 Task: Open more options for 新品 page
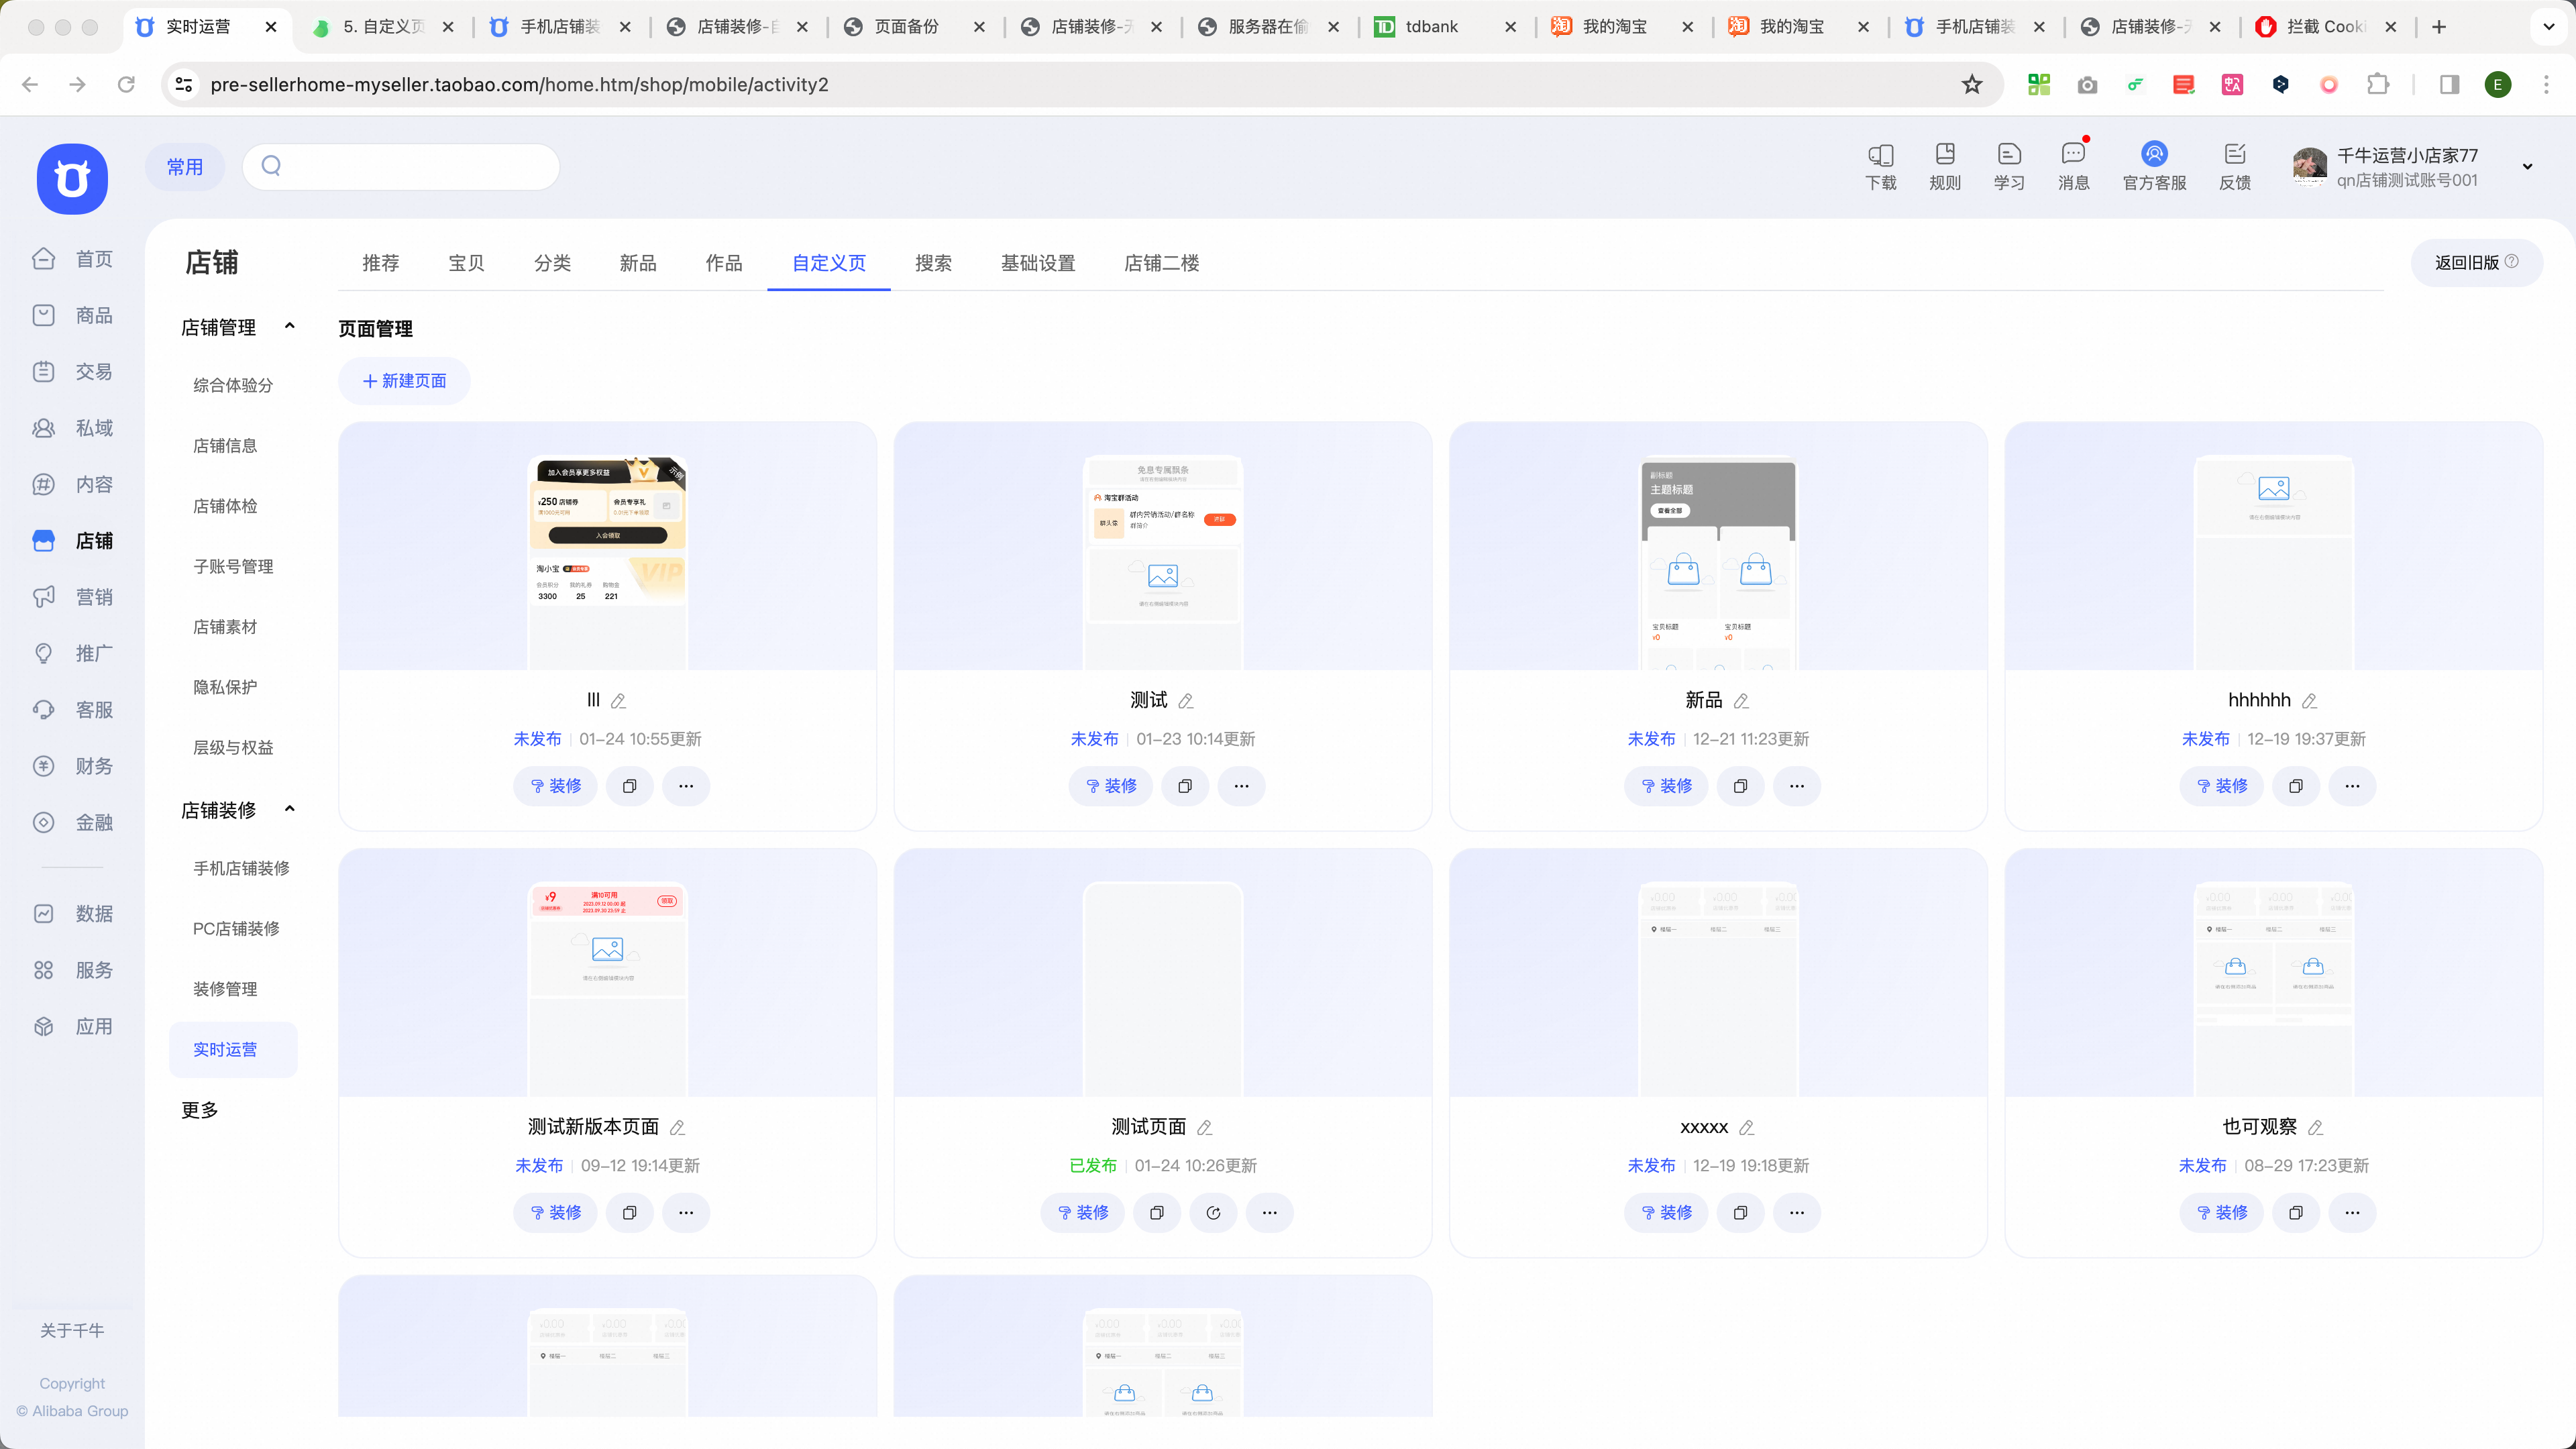tap(1797, 786)
